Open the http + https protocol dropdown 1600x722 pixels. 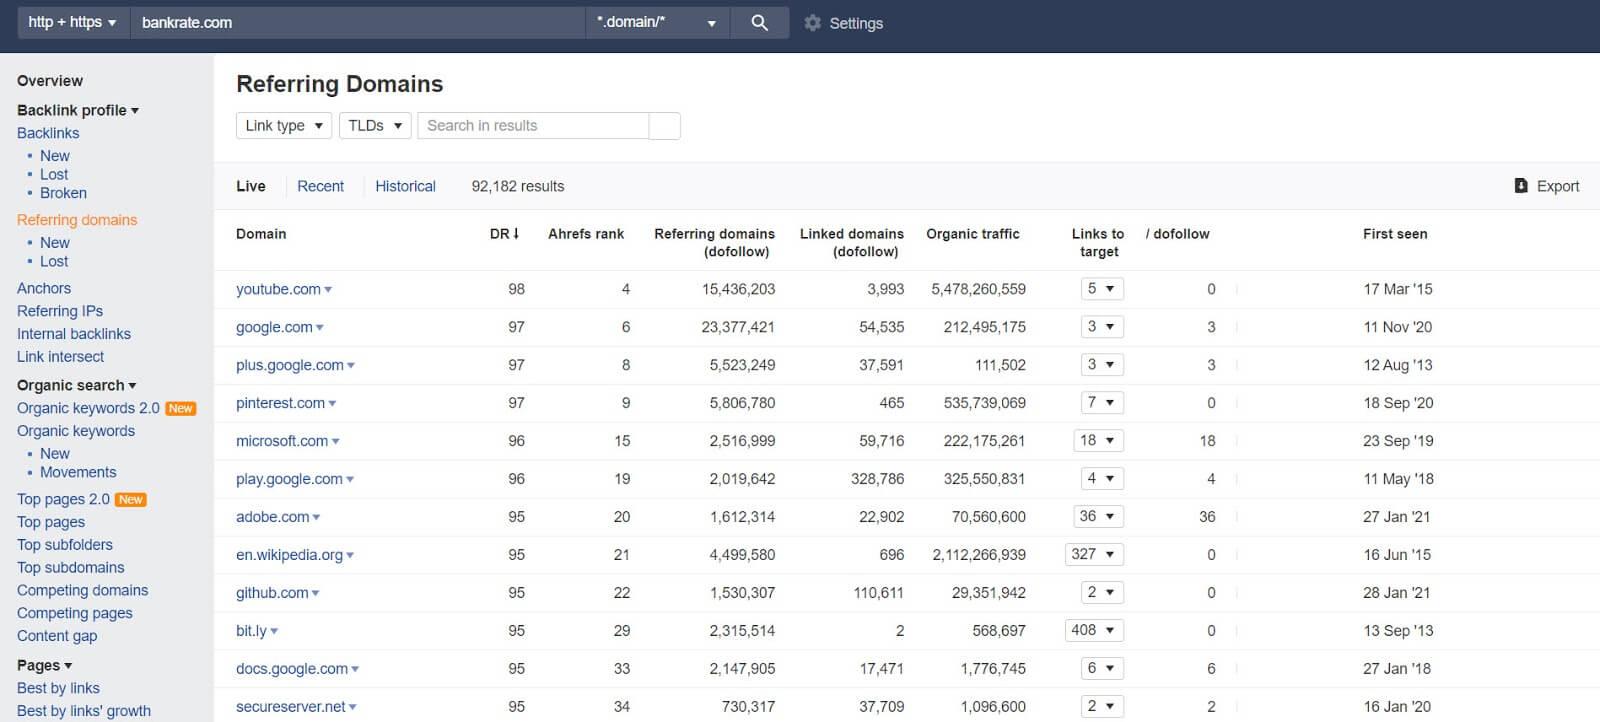tap(72, 22)
